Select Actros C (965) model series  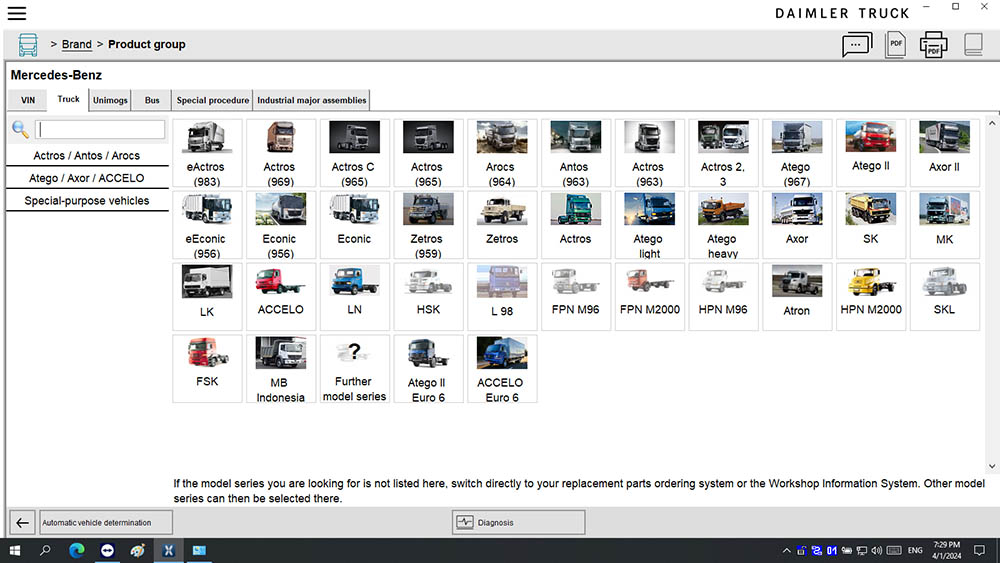pyautogui.click(x=355, y=153)
